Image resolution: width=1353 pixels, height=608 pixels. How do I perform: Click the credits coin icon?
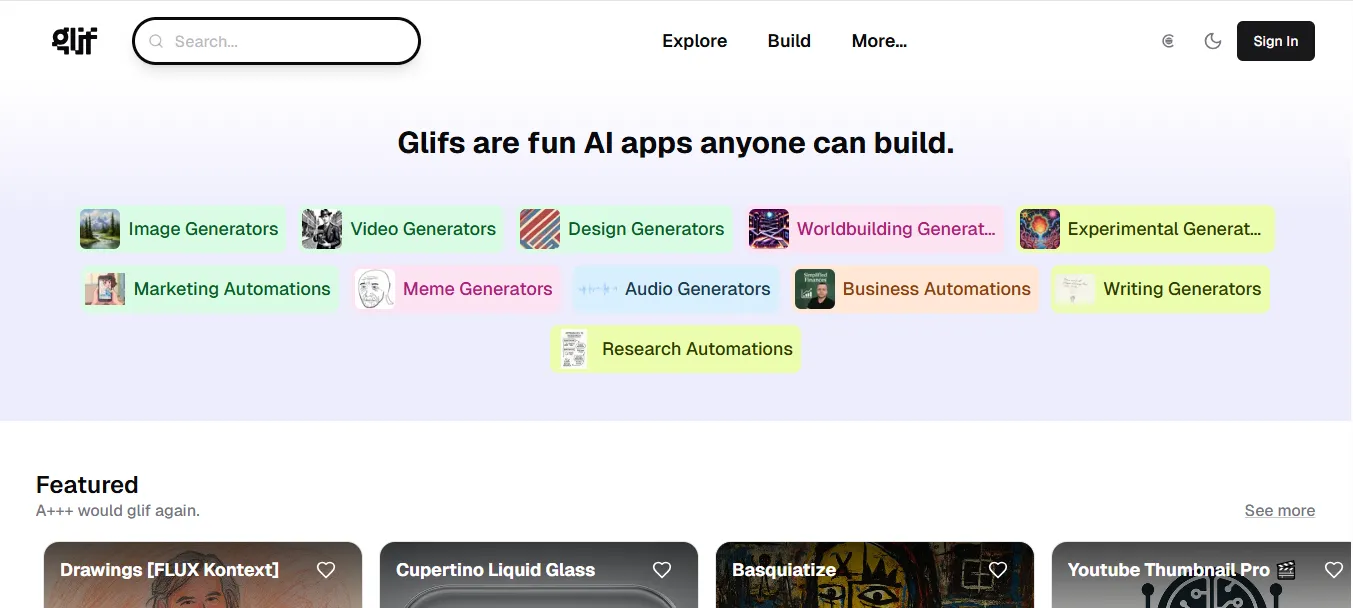click(1168, 41)
